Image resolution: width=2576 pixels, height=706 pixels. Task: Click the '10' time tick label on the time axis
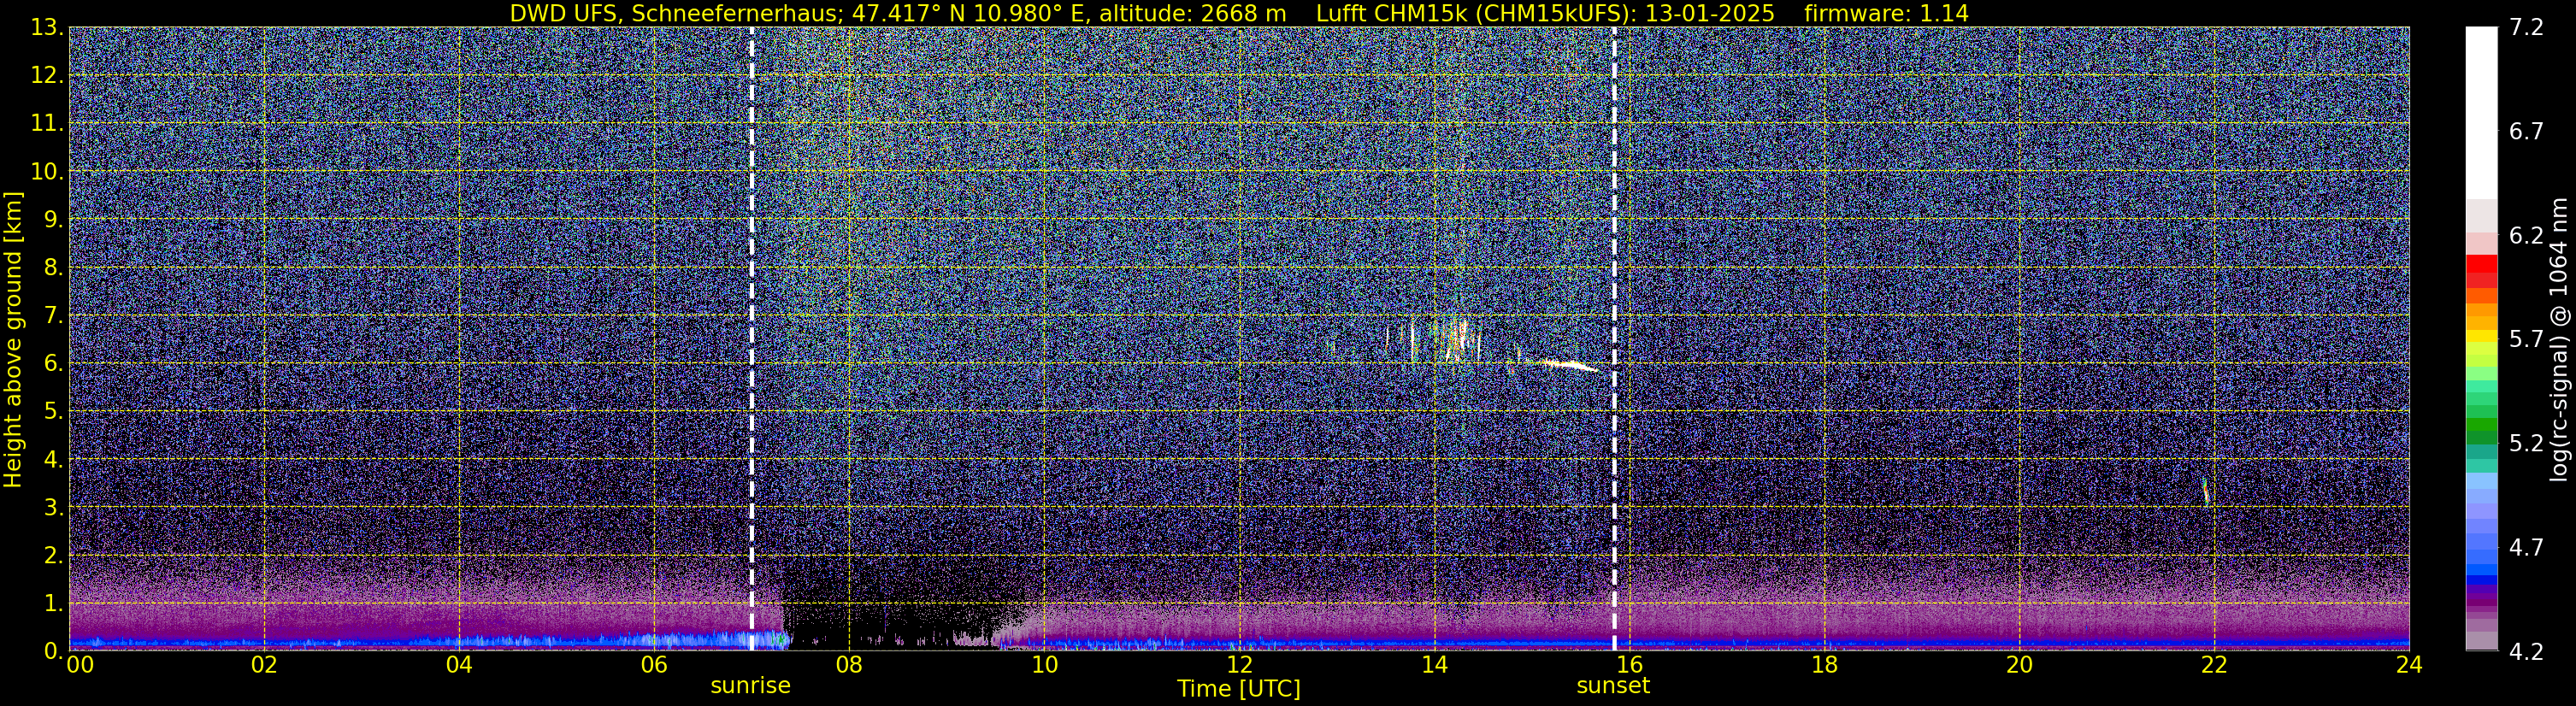(x=1044, y=665)
